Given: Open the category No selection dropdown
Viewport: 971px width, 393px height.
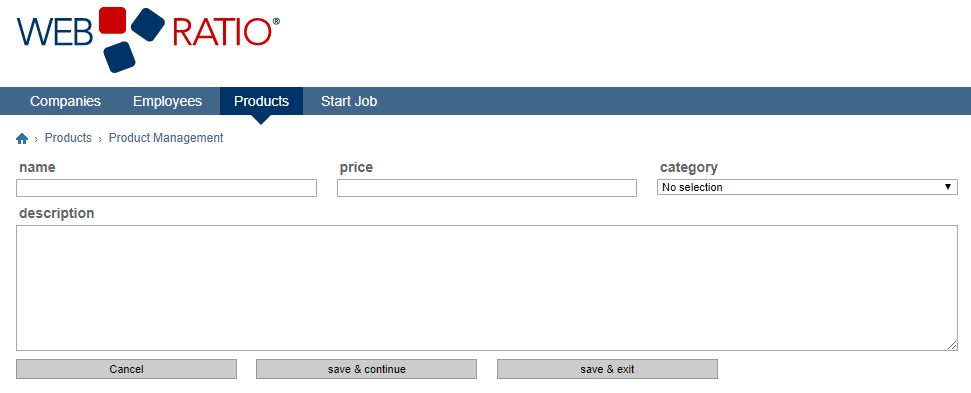Looking at the screenshot, I should tap(807, 187).
